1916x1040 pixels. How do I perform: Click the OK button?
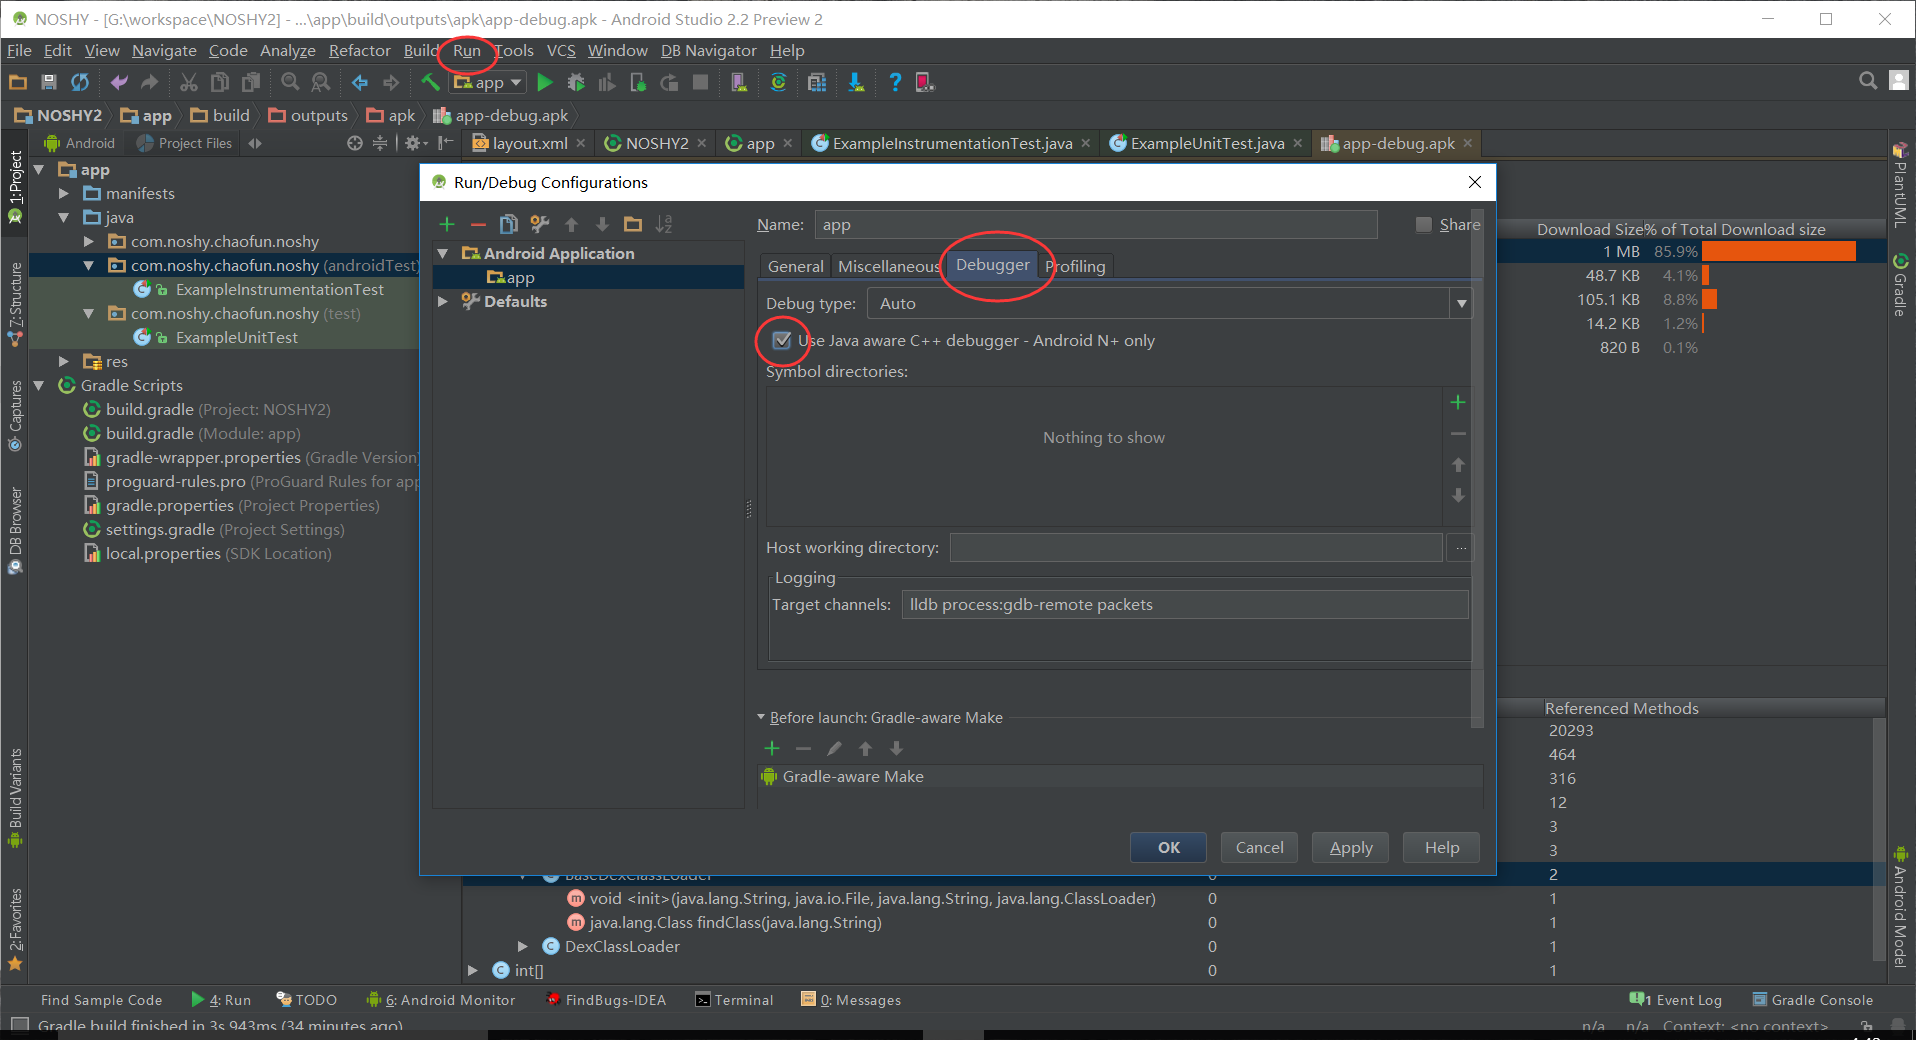pyautogui.click(x=1168, y=847)
